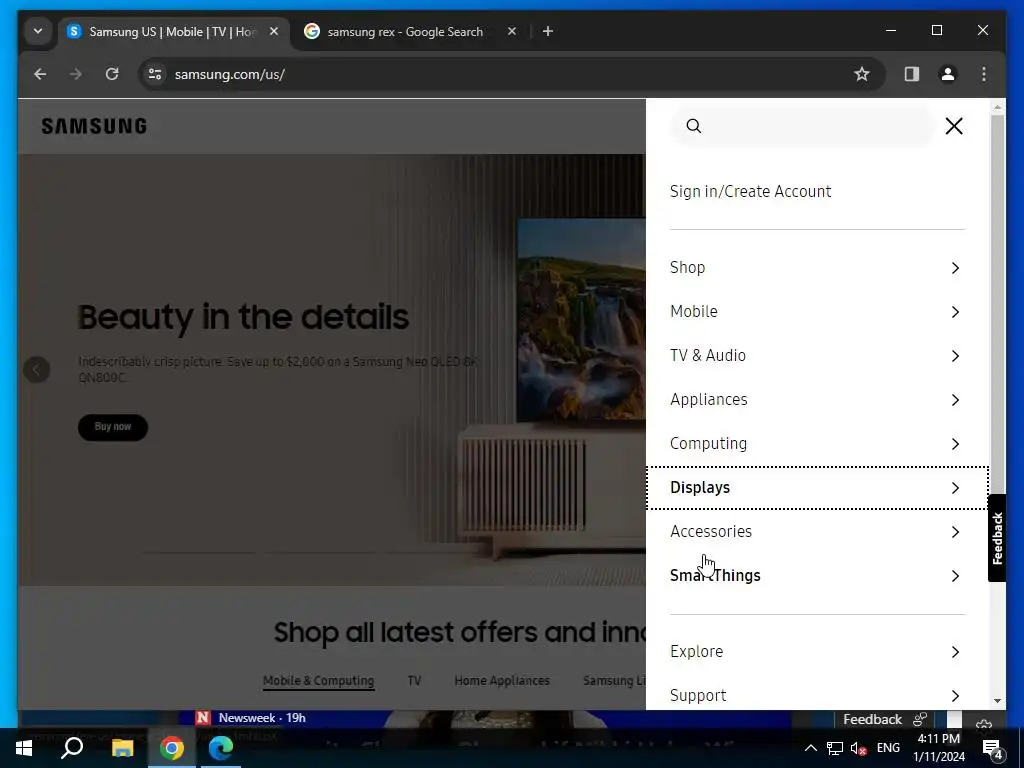This screenshot has height=768, width=1024.
Task: Close the Google Search browser tab
Action: (512, 31)
